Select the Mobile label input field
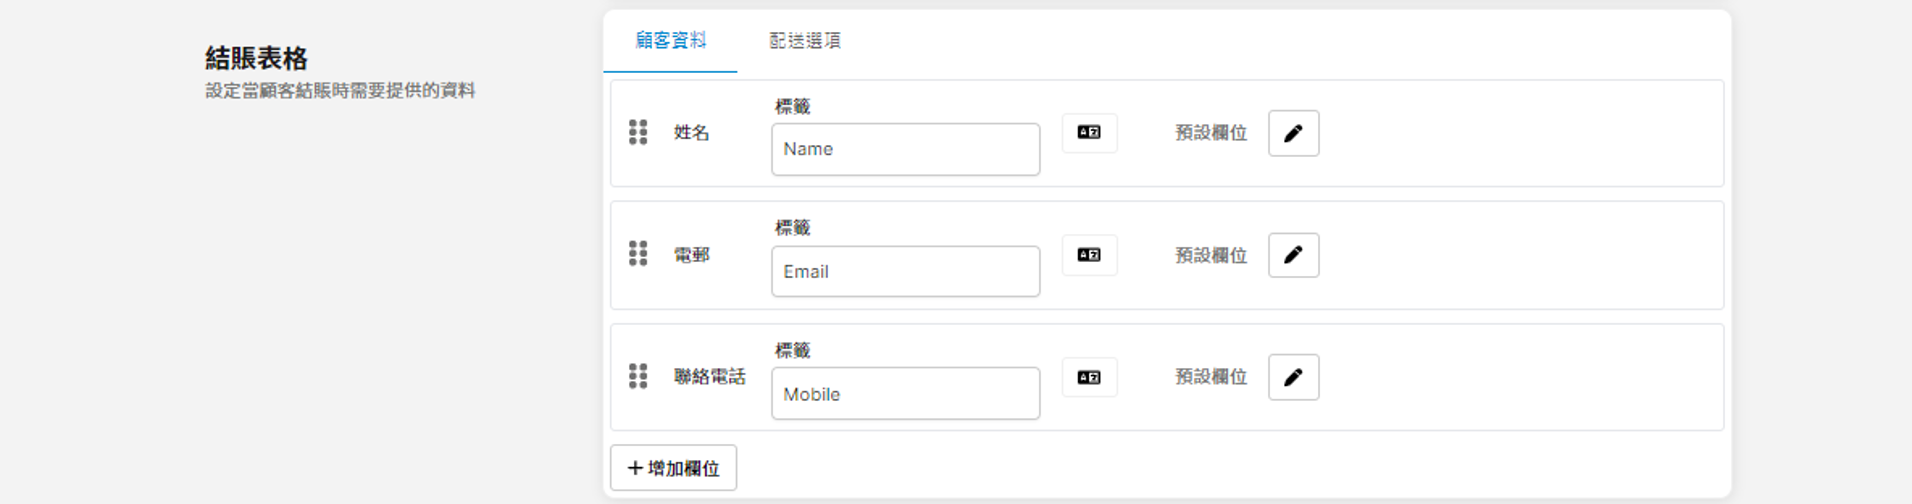 click(x=905, y=394)
